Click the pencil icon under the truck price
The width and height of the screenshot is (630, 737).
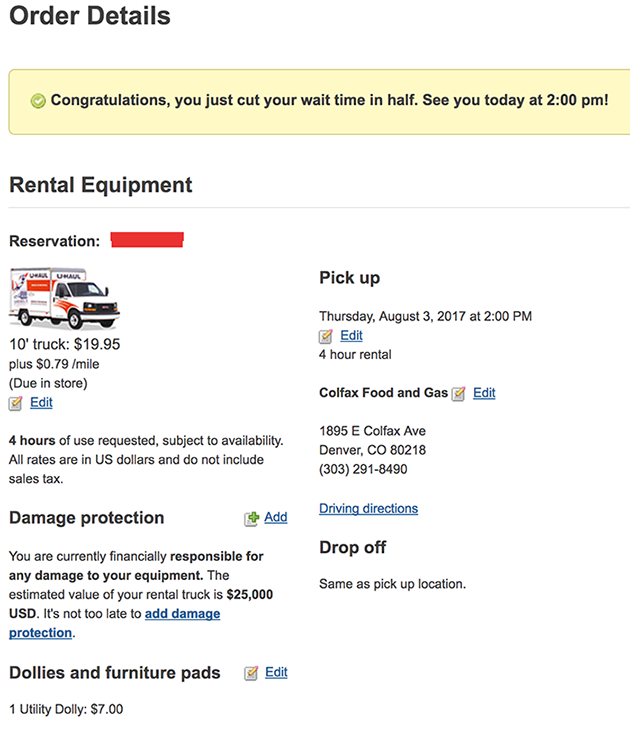[15, 403]
